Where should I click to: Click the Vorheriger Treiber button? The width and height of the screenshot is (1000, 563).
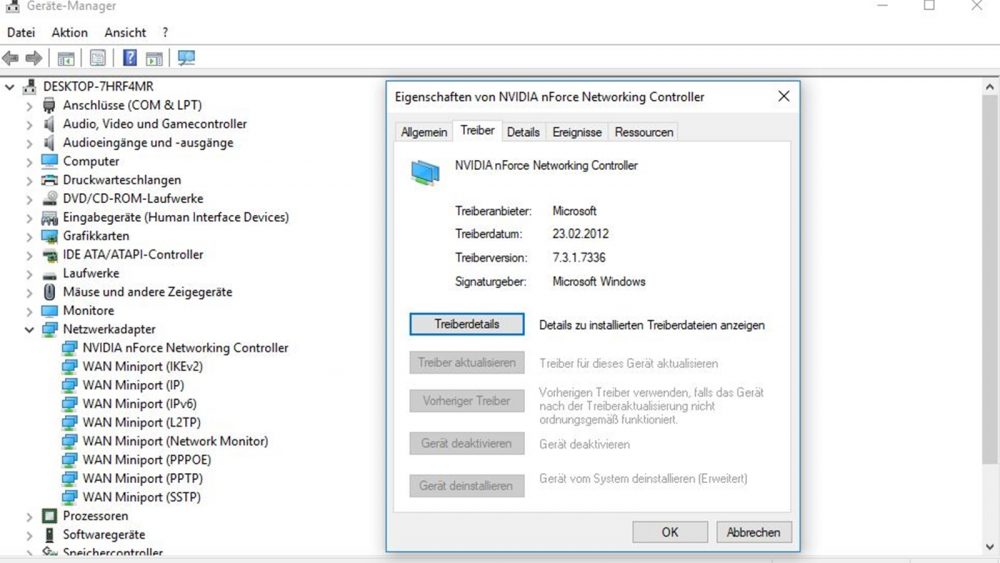[x=467, y=400]
